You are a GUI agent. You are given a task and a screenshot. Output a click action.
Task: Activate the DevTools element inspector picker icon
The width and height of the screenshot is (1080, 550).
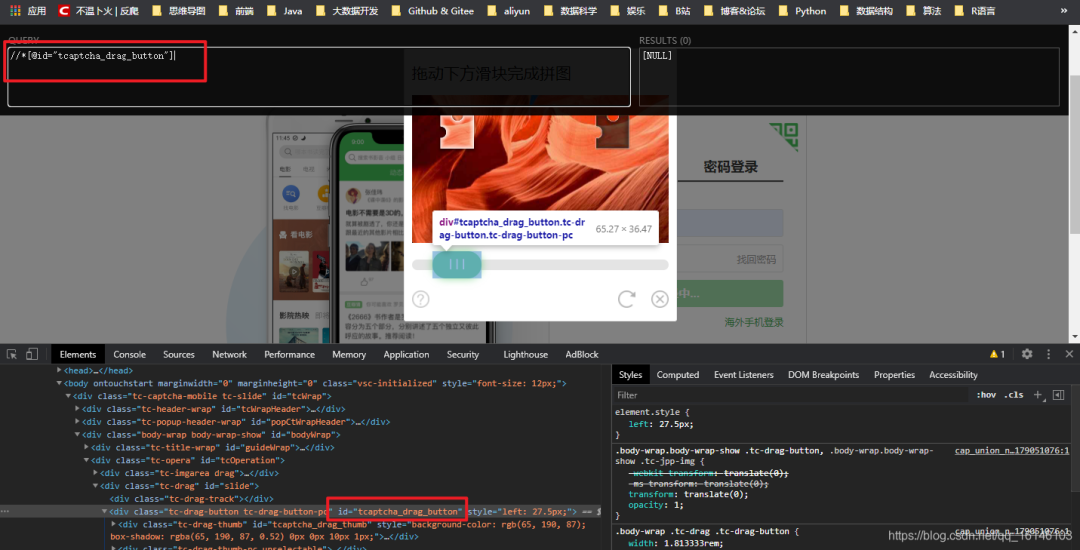click(x=12, y=354)
